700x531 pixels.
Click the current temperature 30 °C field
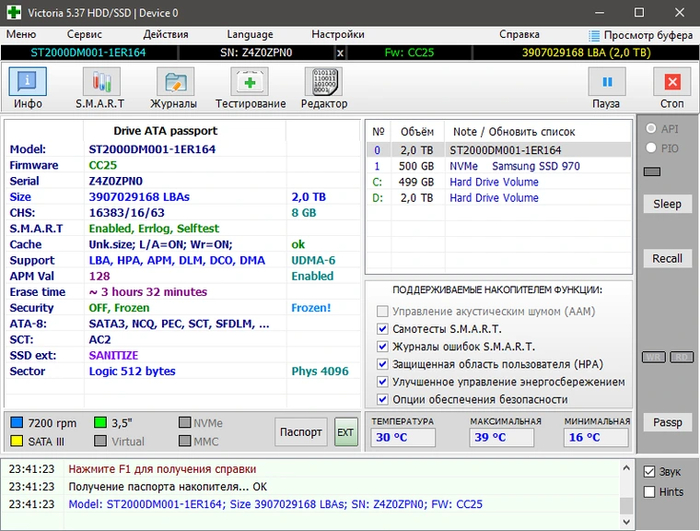click(403, 437)
